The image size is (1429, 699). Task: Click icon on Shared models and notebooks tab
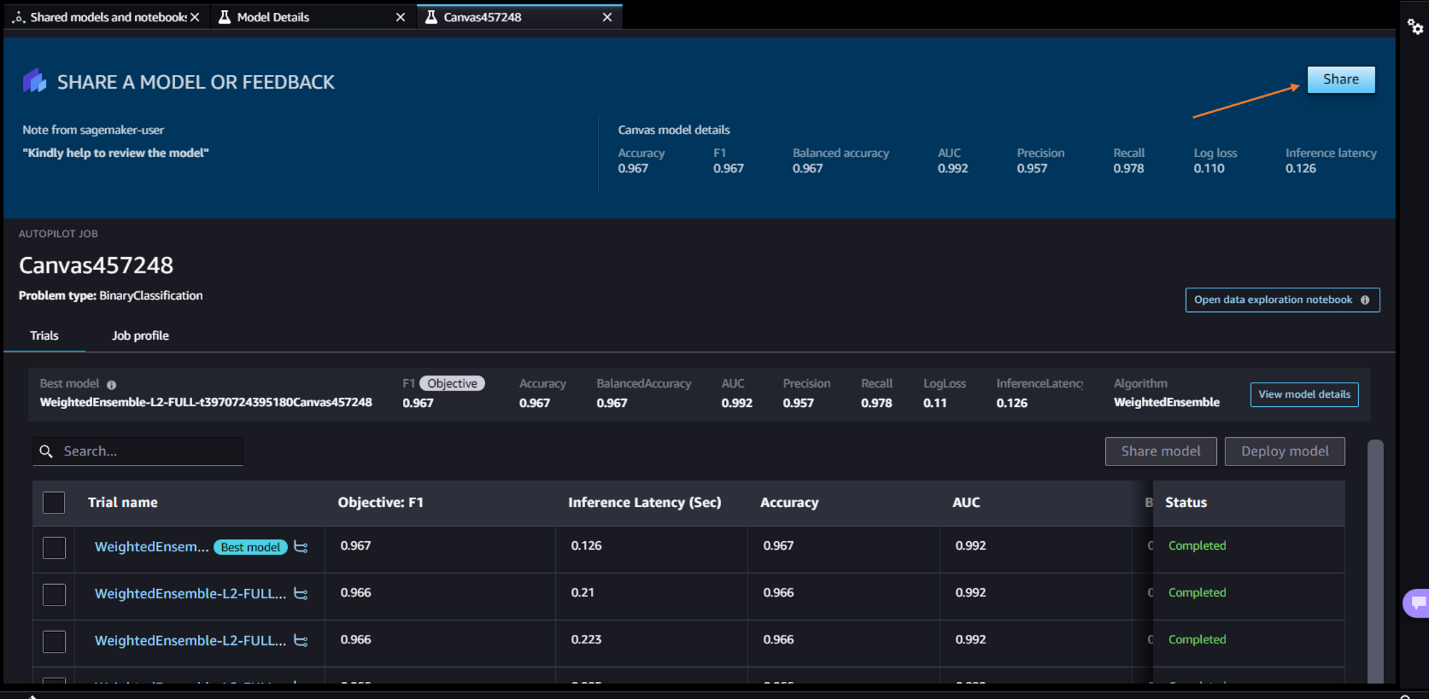tap(18, 17)
